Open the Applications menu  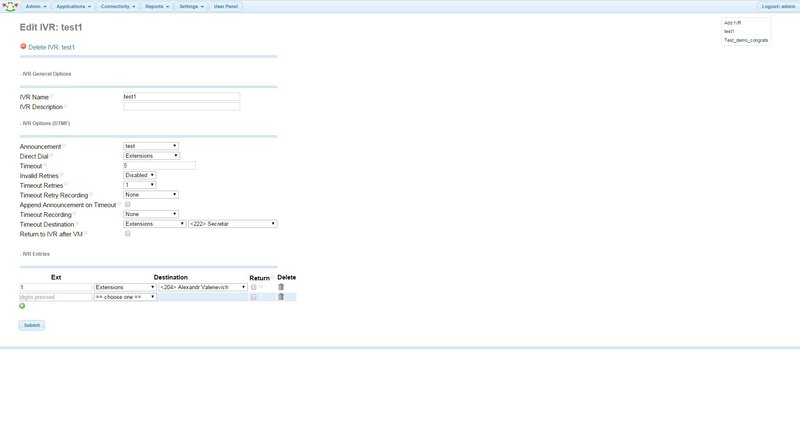(71, 6)
